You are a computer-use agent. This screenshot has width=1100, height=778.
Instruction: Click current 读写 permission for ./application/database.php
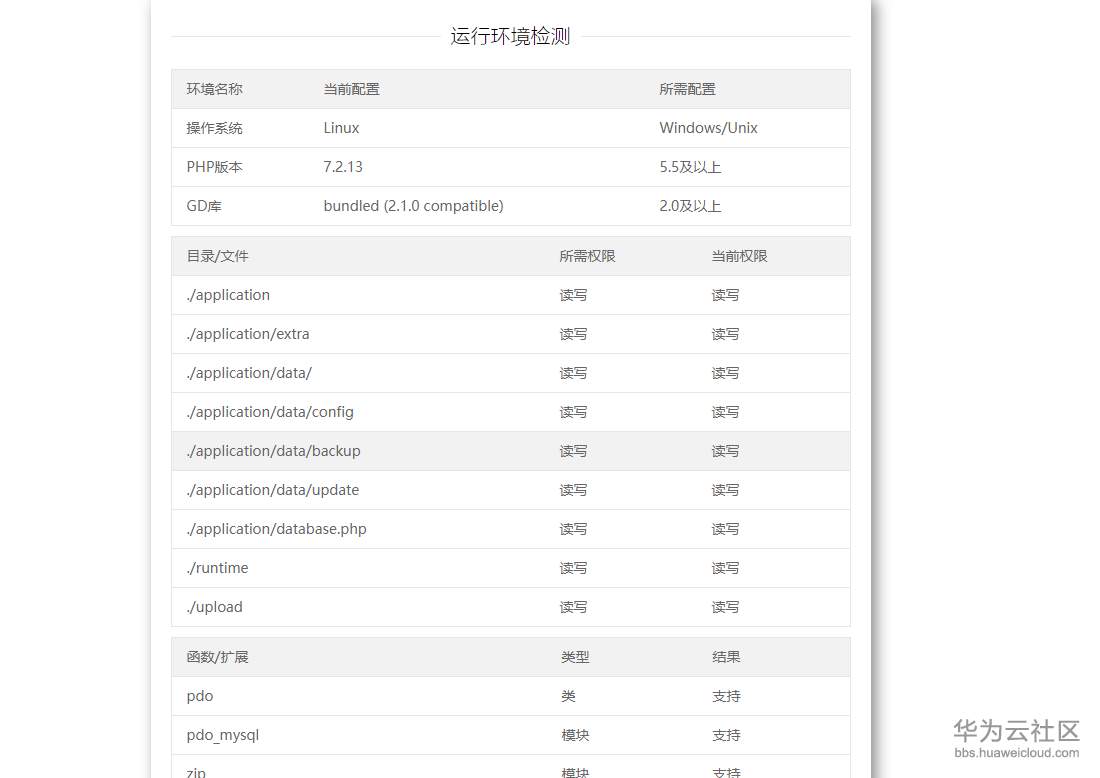pos(725,529)
